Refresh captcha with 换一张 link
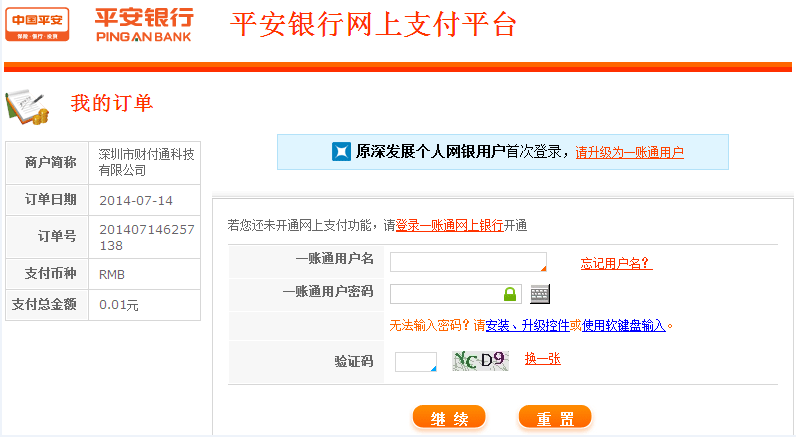 tap(543, 359)
